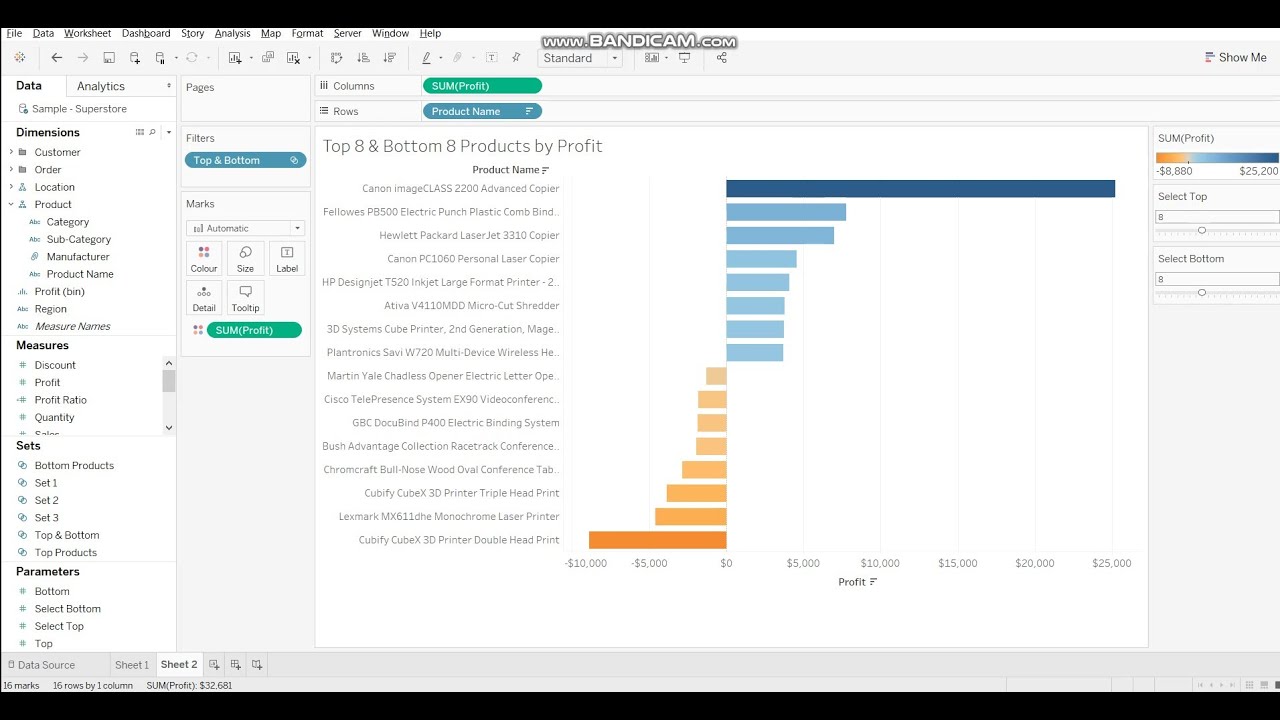The height and width of the screenshot is (720, 1280).
Task: Click the Sample - Superstore data source
Action: [x=79, y=109]
